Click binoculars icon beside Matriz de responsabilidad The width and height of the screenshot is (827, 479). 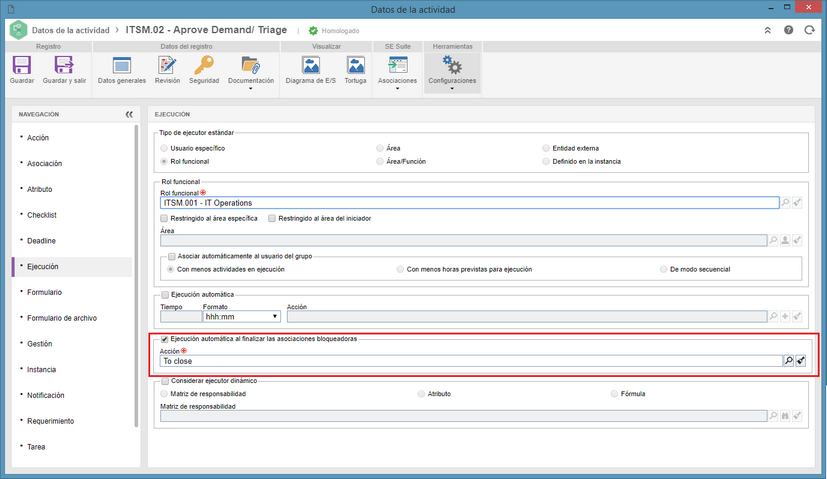coord(785,416)
